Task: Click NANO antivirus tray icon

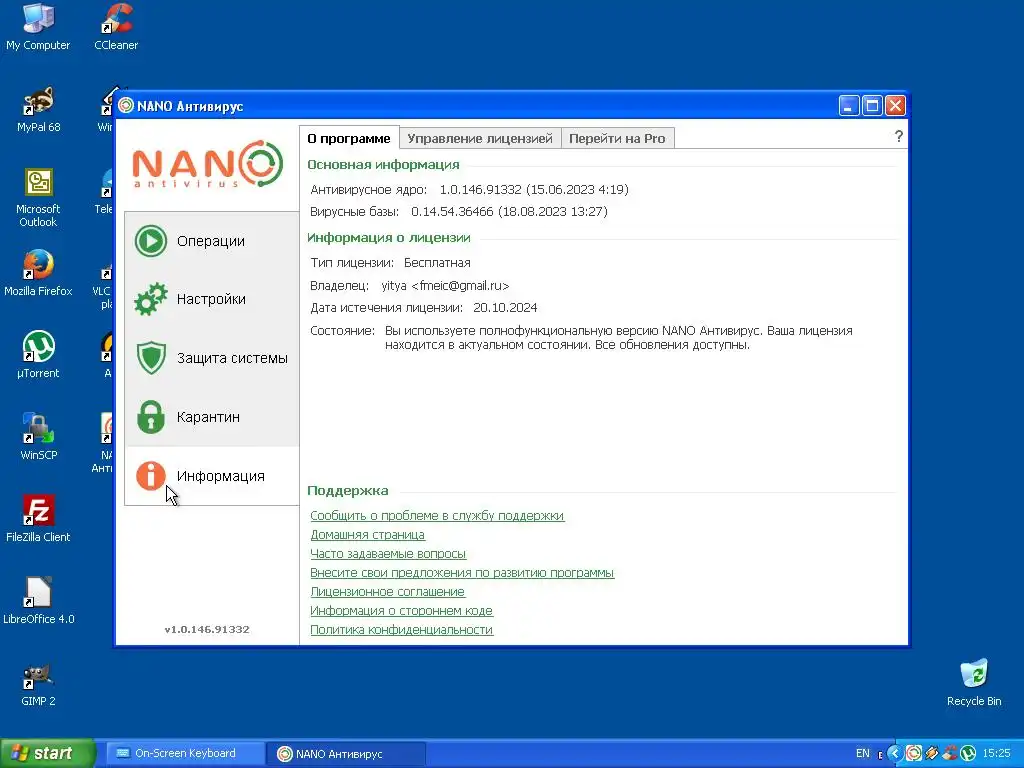Action: tap(914, 754)
